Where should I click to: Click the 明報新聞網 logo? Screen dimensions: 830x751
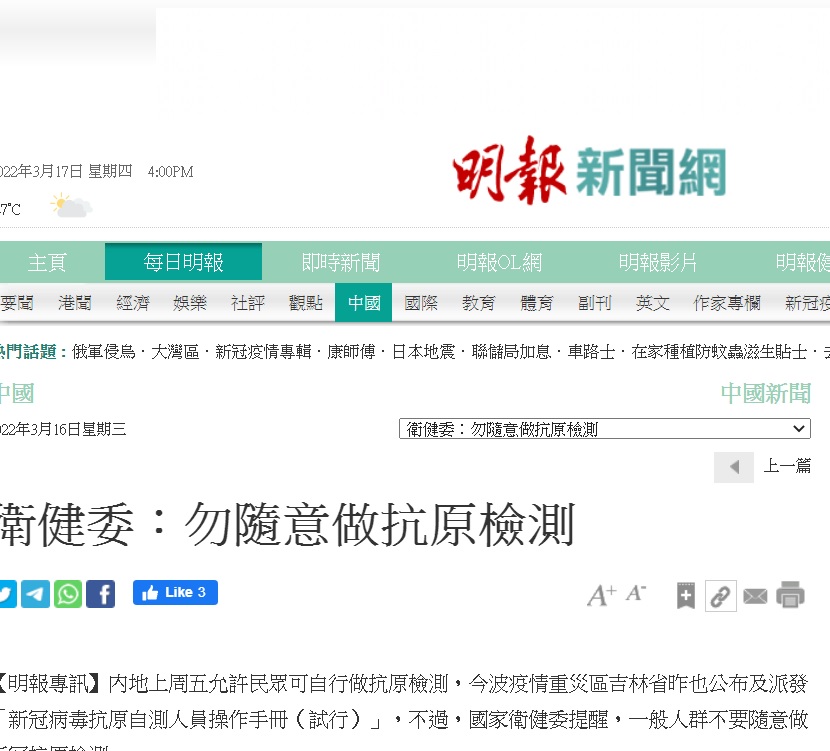tap(589, 167)
